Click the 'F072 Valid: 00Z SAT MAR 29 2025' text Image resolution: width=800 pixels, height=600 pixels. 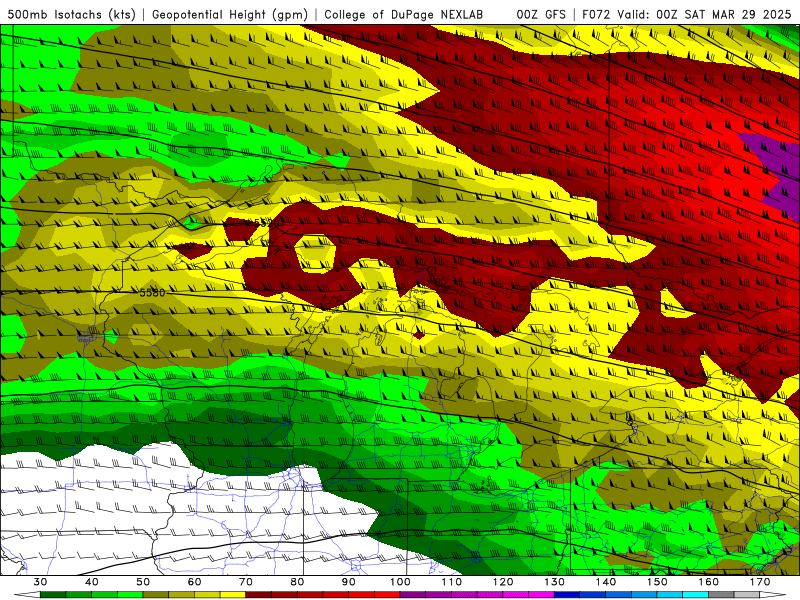pyautogui.click(x=687, y=14)
